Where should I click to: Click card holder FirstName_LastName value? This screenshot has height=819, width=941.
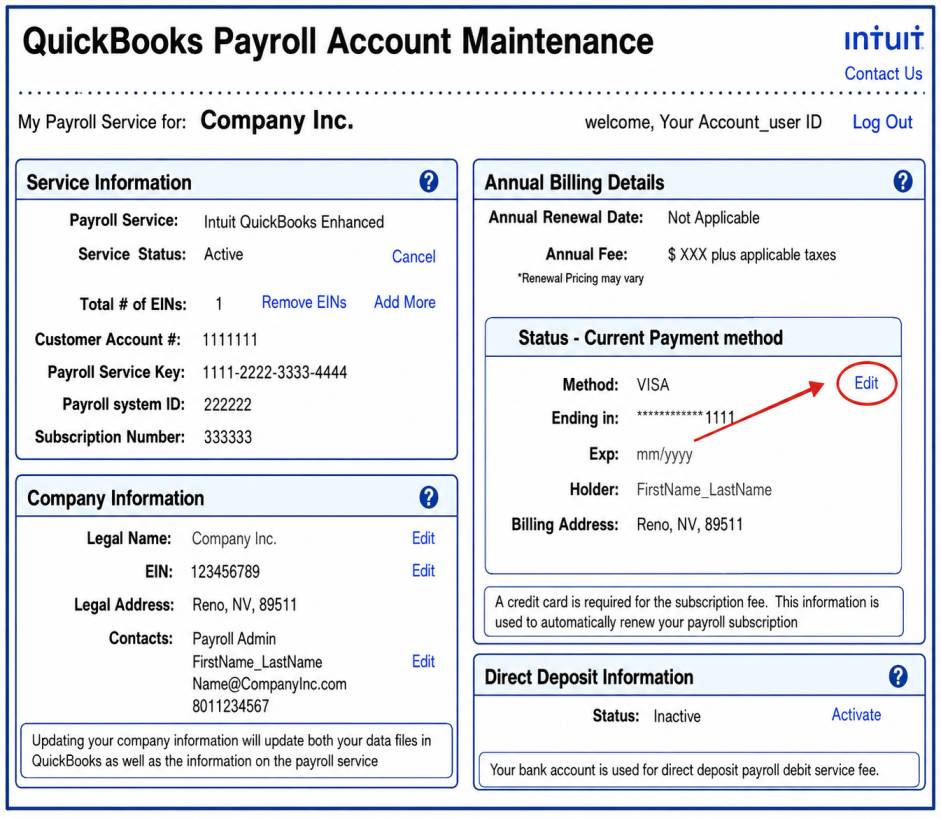(x=704, y=490)
